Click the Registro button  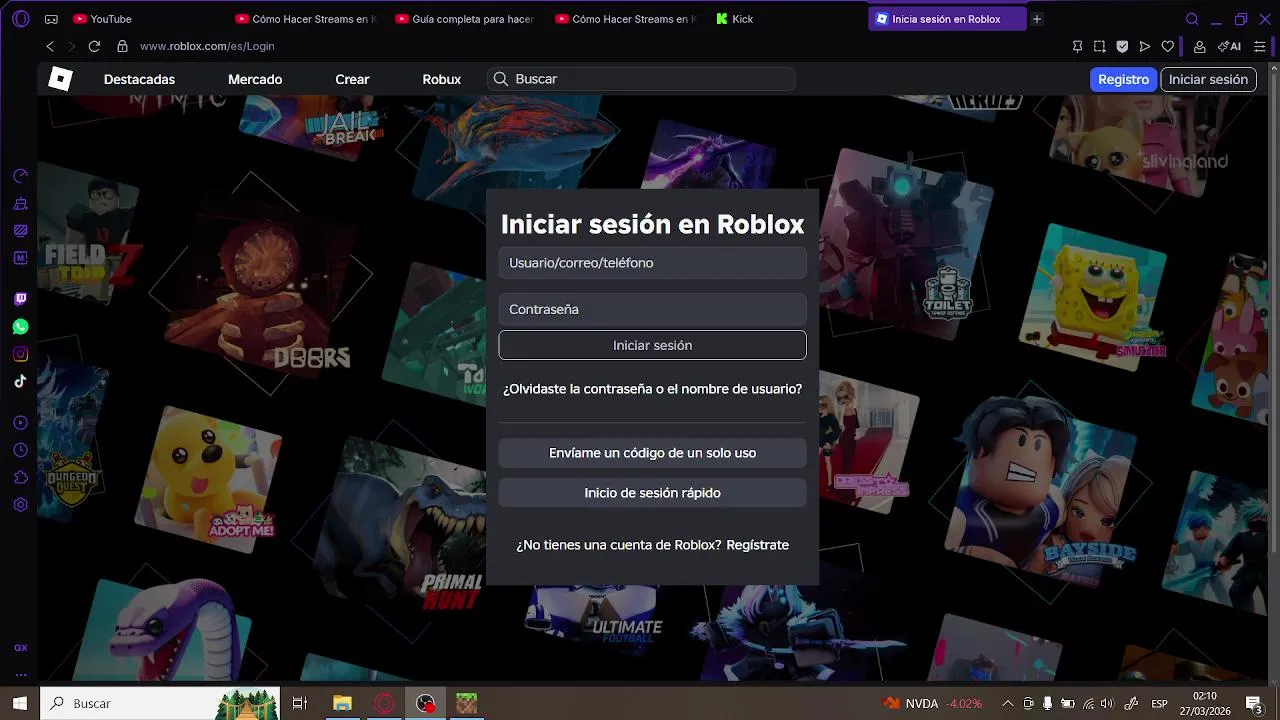(x=1123, y=79)
